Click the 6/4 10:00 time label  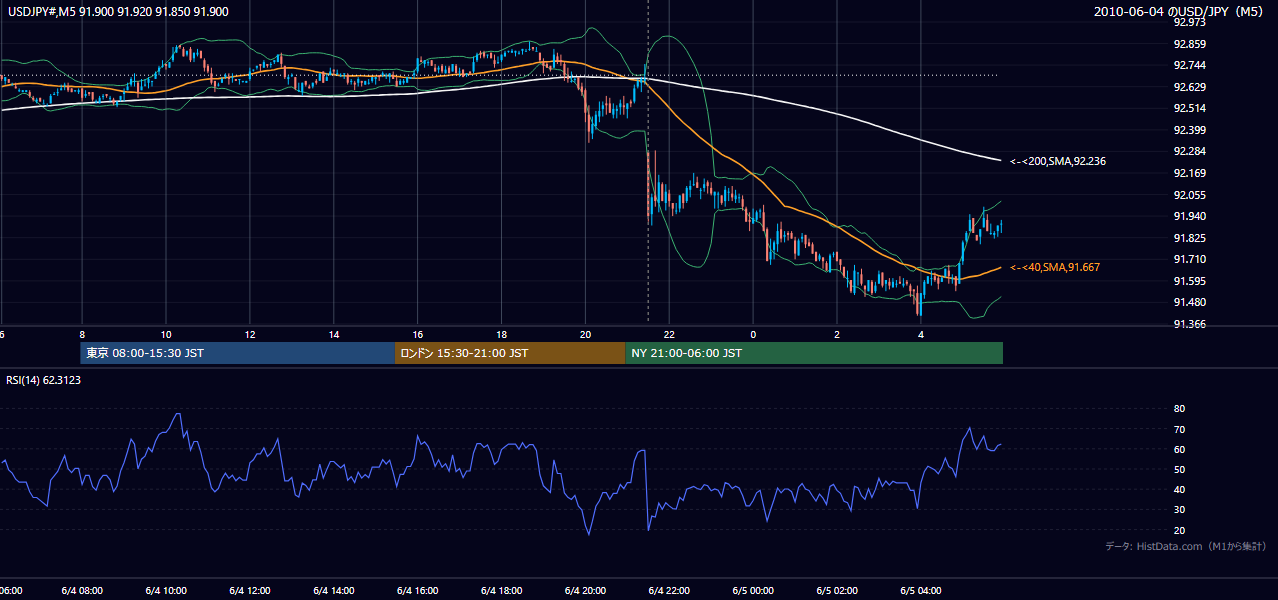coord(166,591)
